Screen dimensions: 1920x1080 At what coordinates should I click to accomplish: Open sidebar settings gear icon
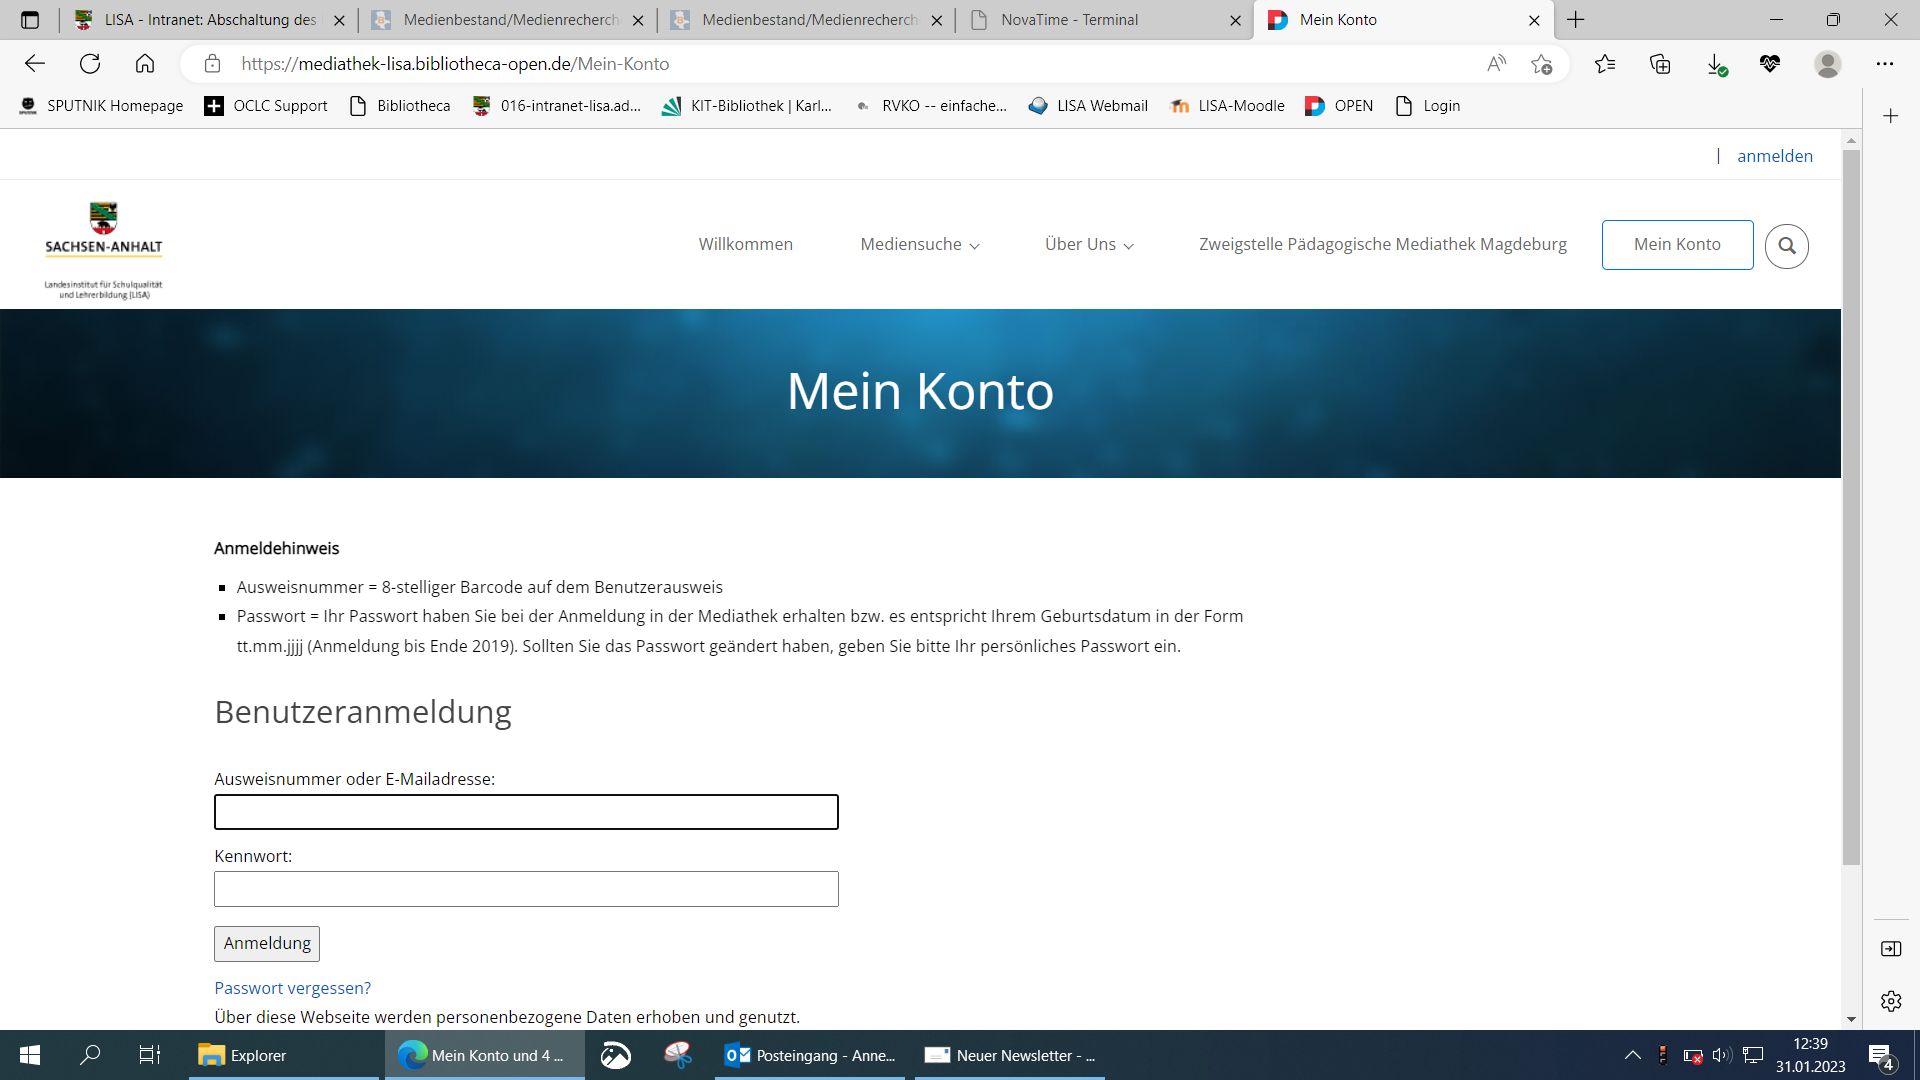point(1891,1001)
